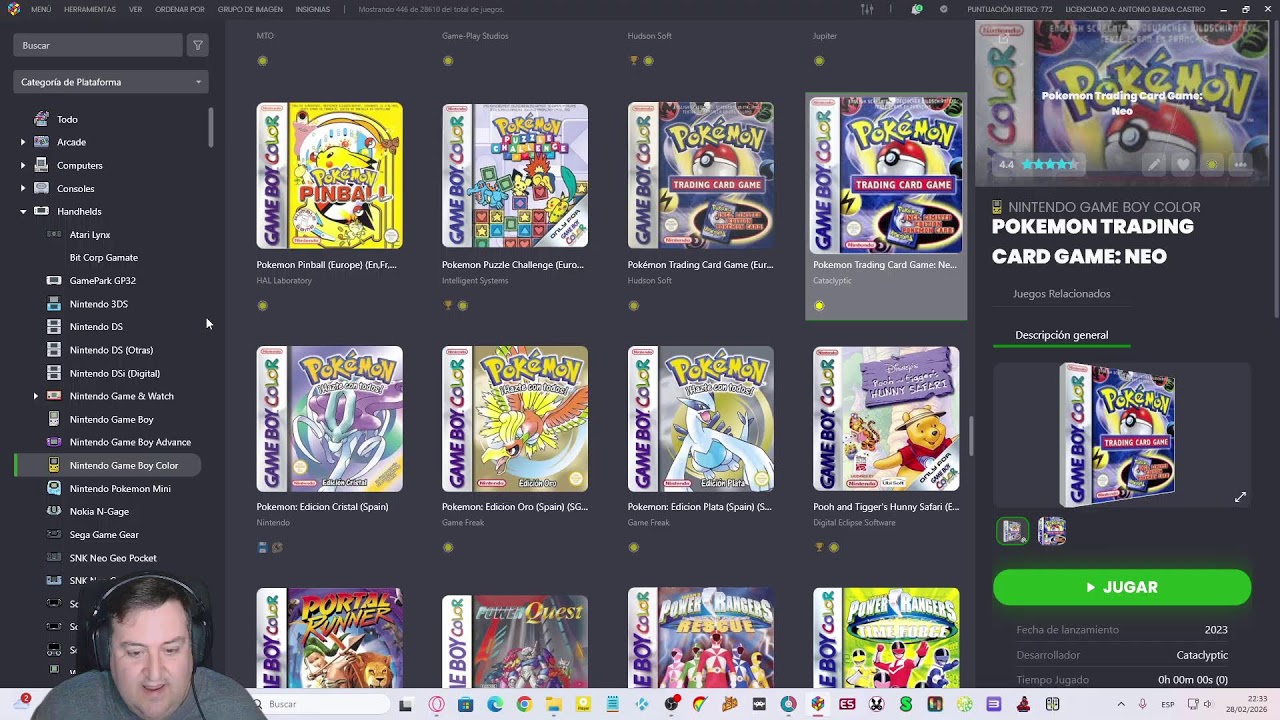Screen dimensions: 1280x720
Task: Expand the Consoles category
Action: click(x=23, y=188)
